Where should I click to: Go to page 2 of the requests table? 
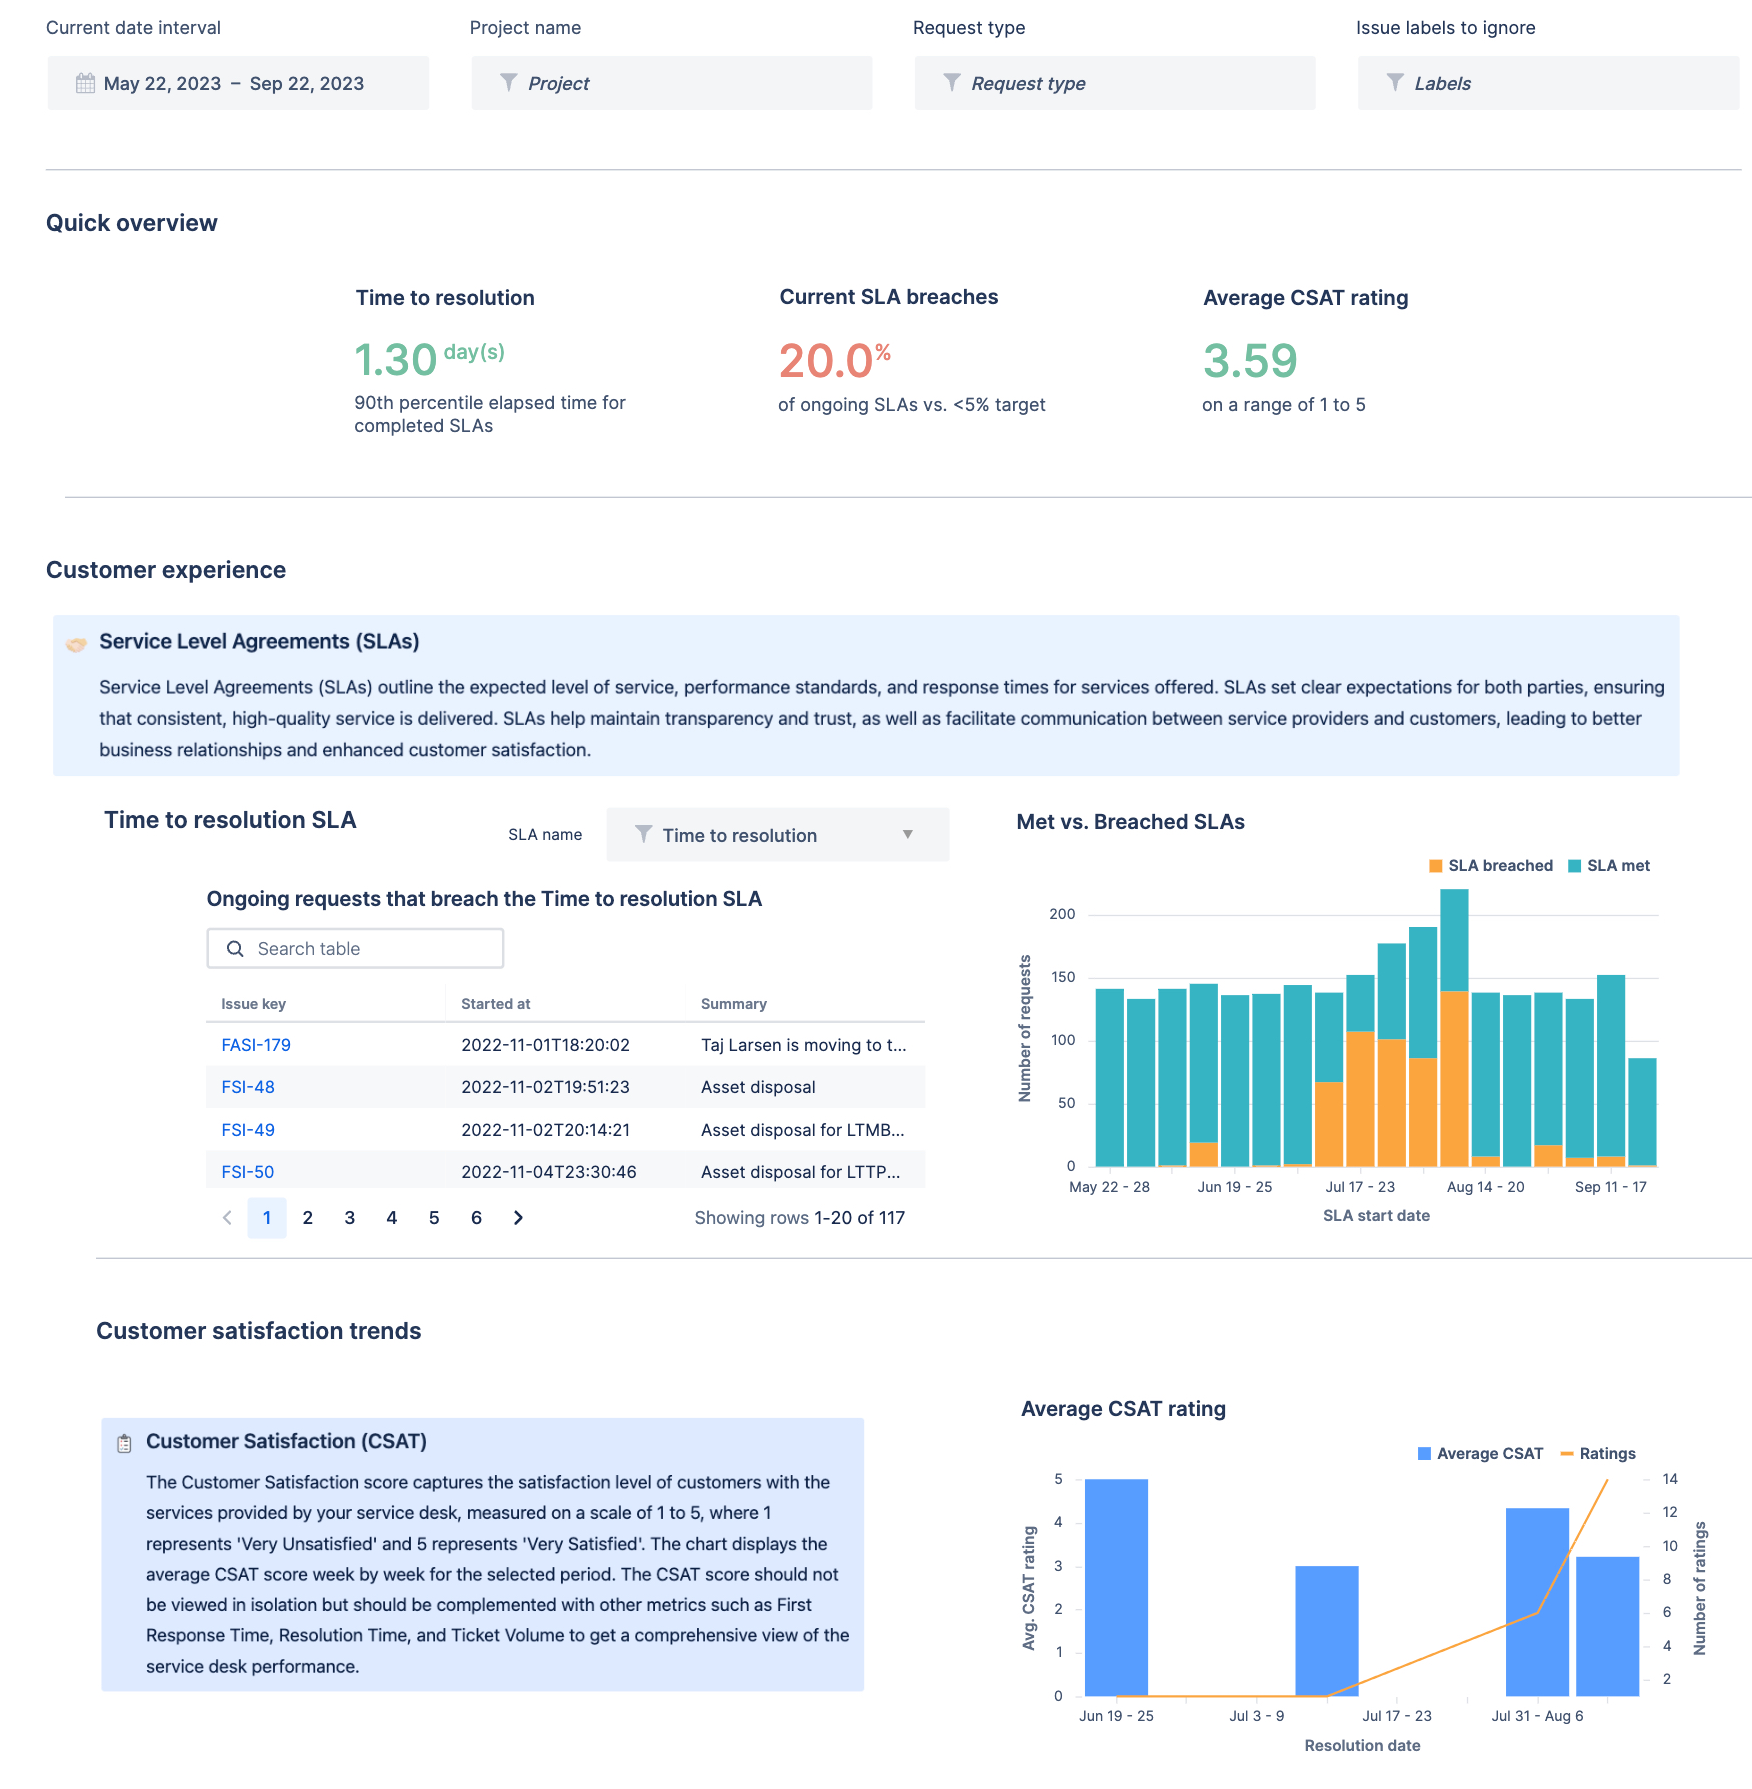(308, 1217)
